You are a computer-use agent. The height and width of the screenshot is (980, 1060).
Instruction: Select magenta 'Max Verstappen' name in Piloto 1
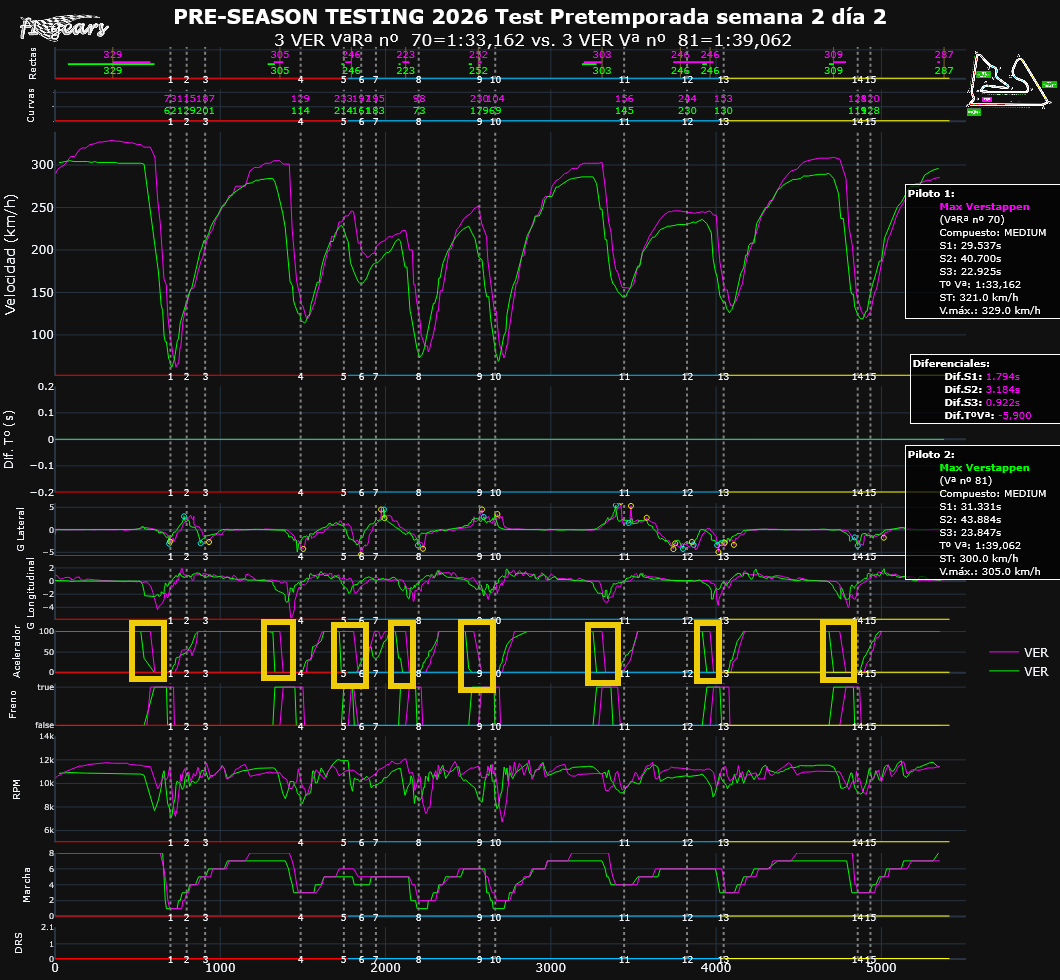point(984,207)
